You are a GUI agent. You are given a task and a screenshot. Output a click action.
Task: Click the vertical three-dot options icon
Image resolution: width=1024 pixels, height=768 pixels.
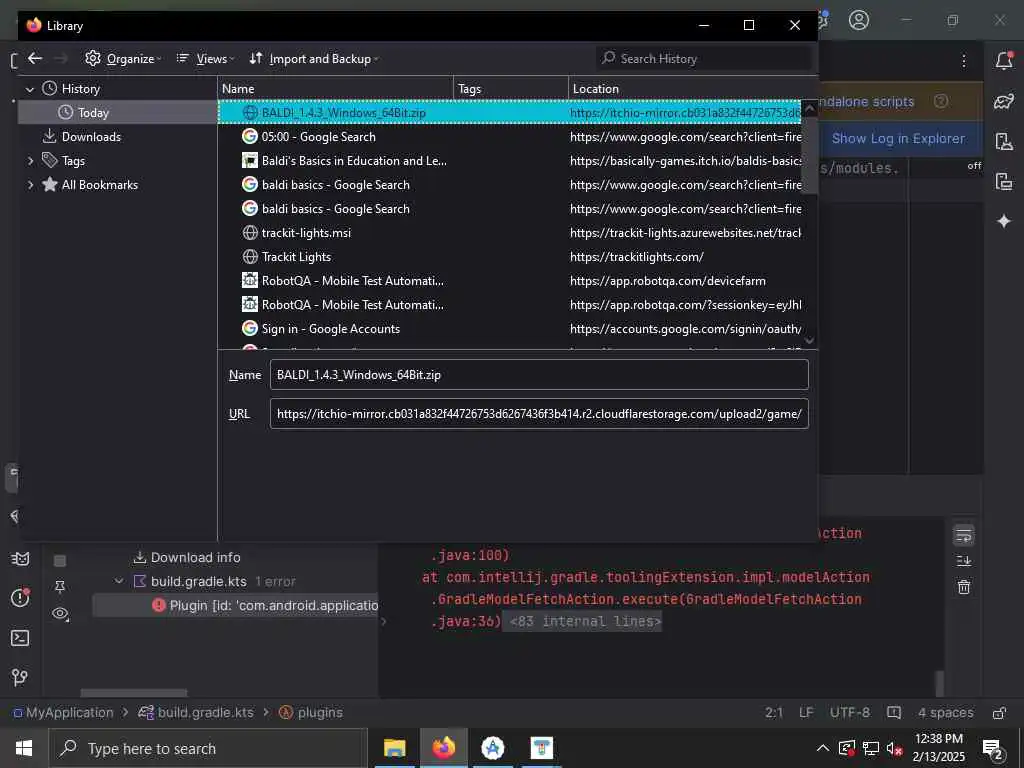(x=964, y=61)
